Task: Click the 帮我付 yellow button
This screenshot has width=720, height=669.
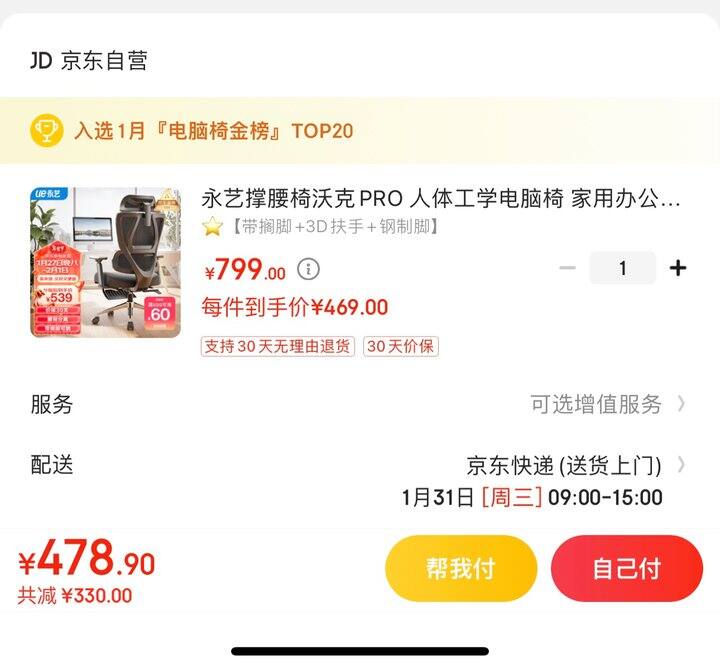Action: pyautogui.click(x=461, y=568)
